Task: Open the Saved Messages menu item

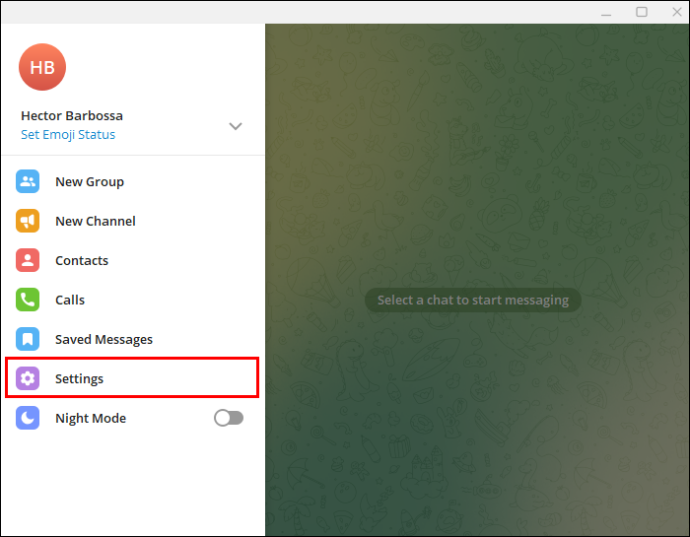Action: (132, 339)
